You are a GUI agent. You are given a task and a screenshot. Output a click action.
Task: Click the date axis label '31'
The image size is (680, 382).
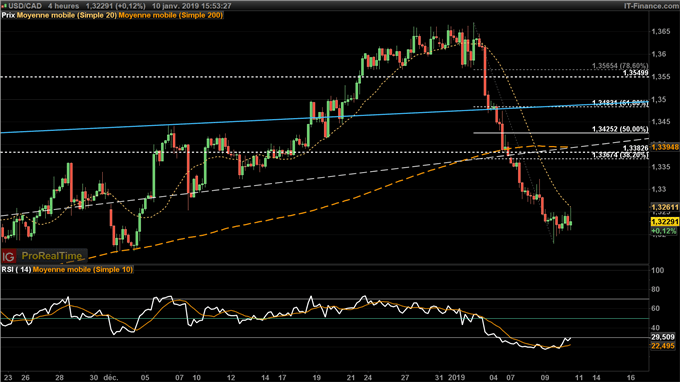(x=439, y=377)
